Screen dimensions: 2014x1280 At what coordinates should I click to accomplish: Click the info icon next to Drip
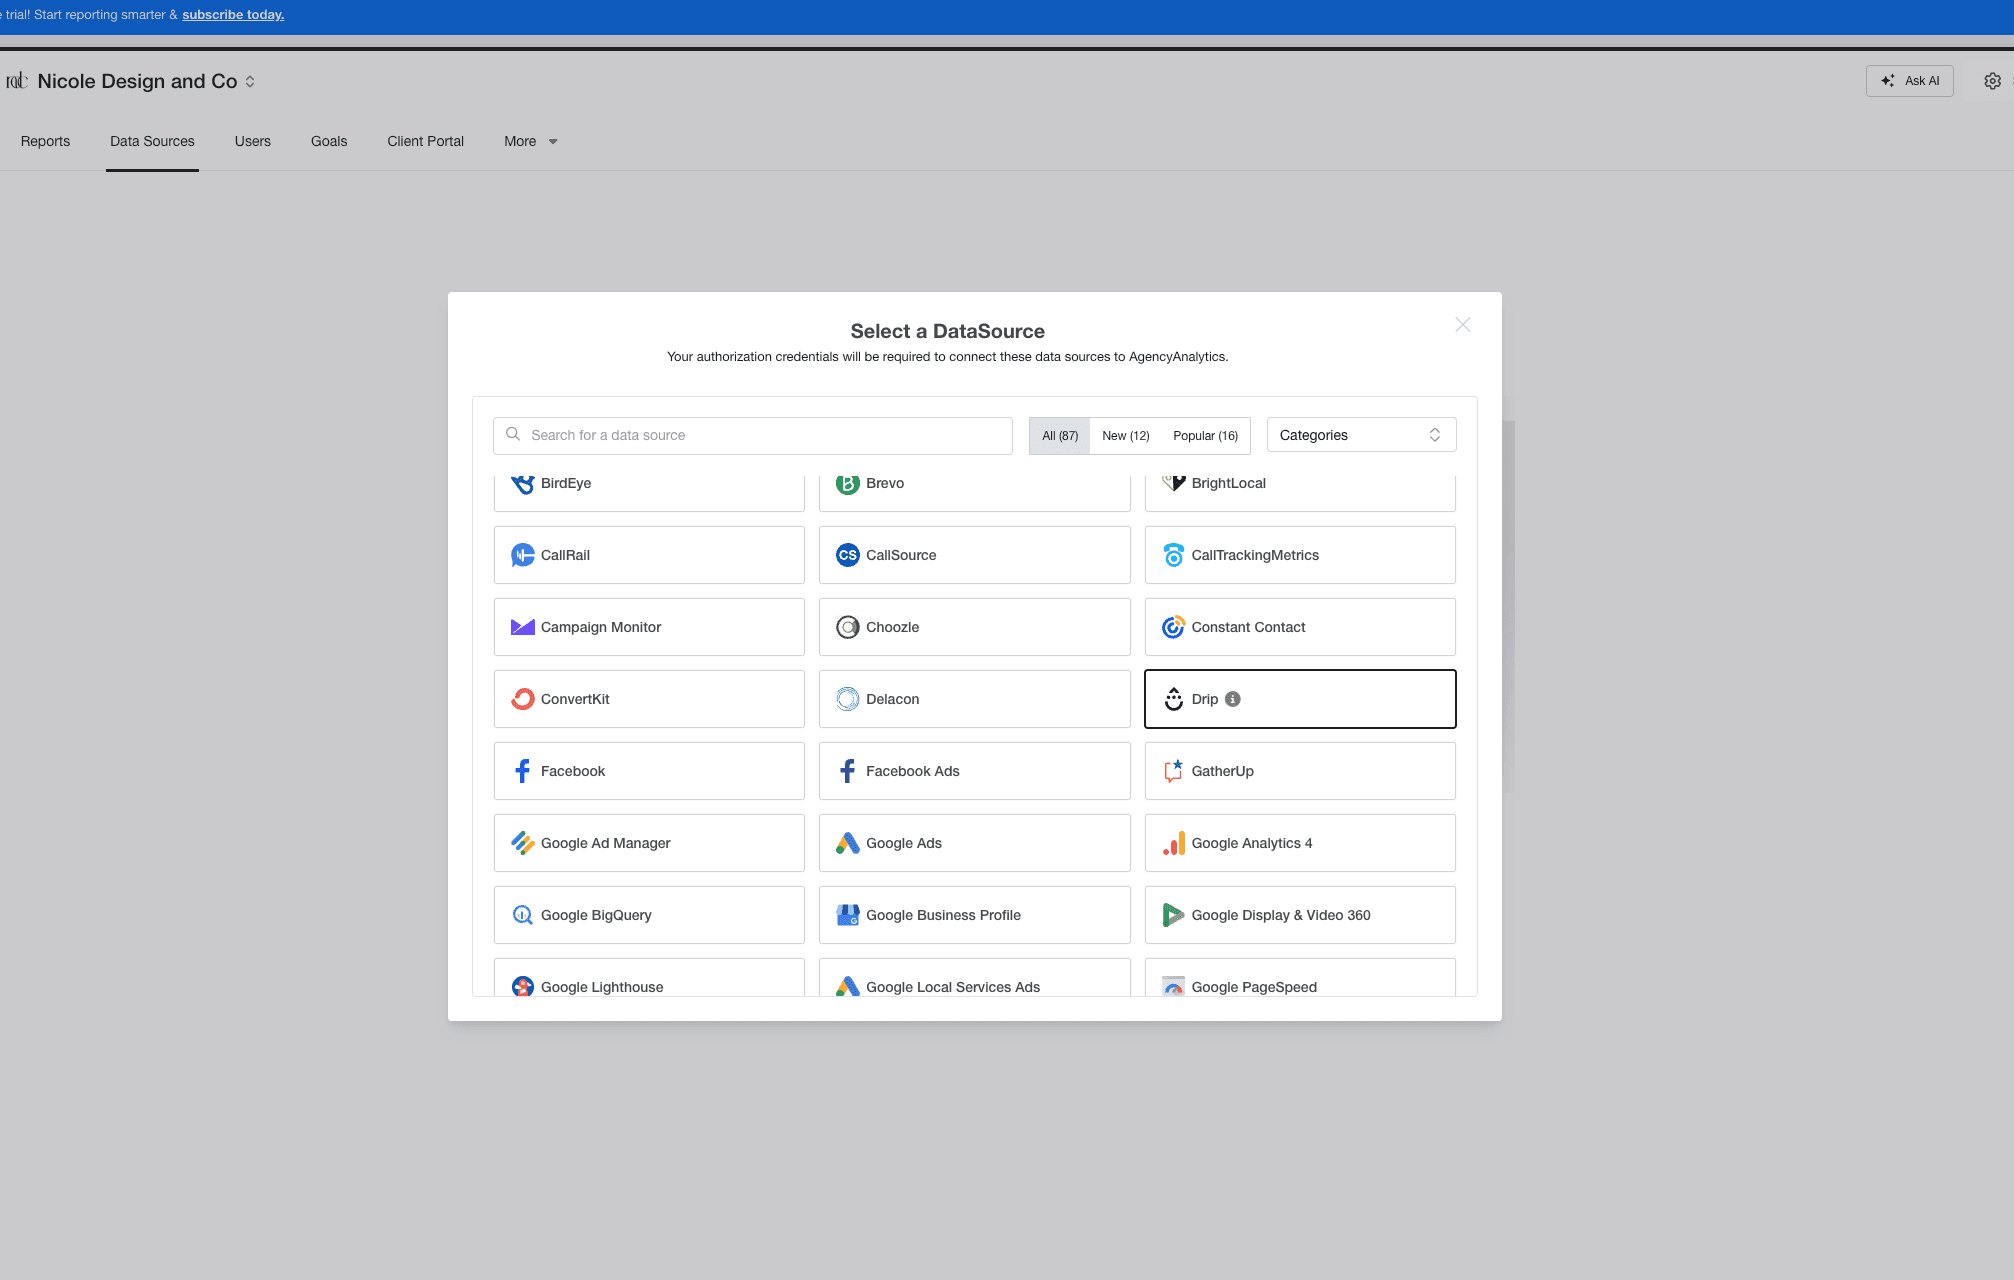[x=1233, y=699]
